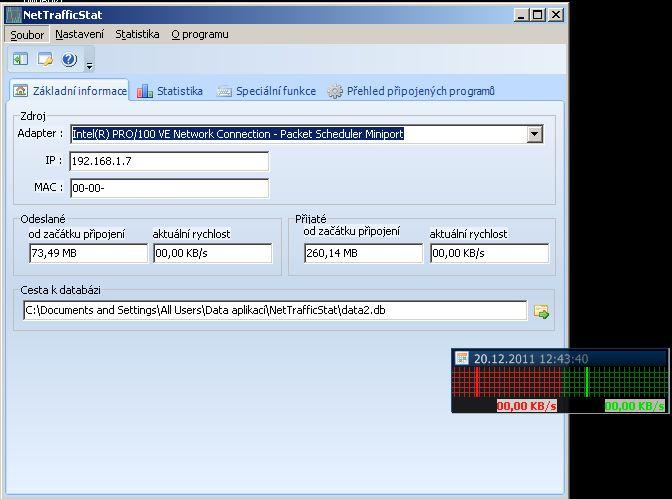Open the Nastavení menu
This screenshot has width=672, height=499.
[x=79, y=34]
